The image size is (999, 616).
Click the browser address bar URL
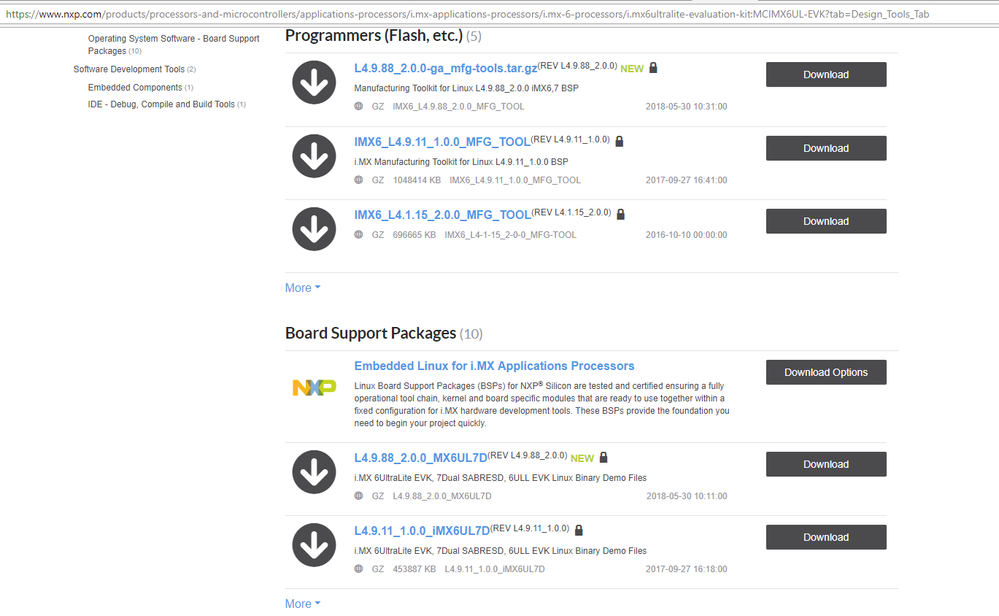[467, 13]
